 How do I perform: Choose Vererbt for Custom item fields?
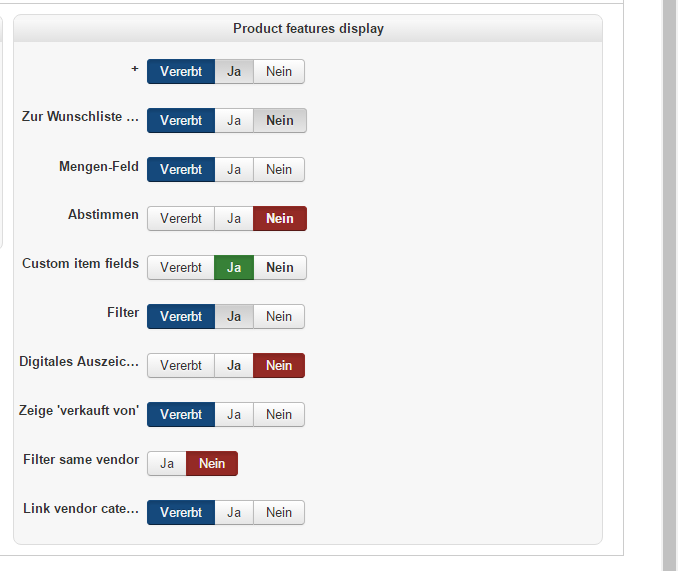(x=181, y=268)
